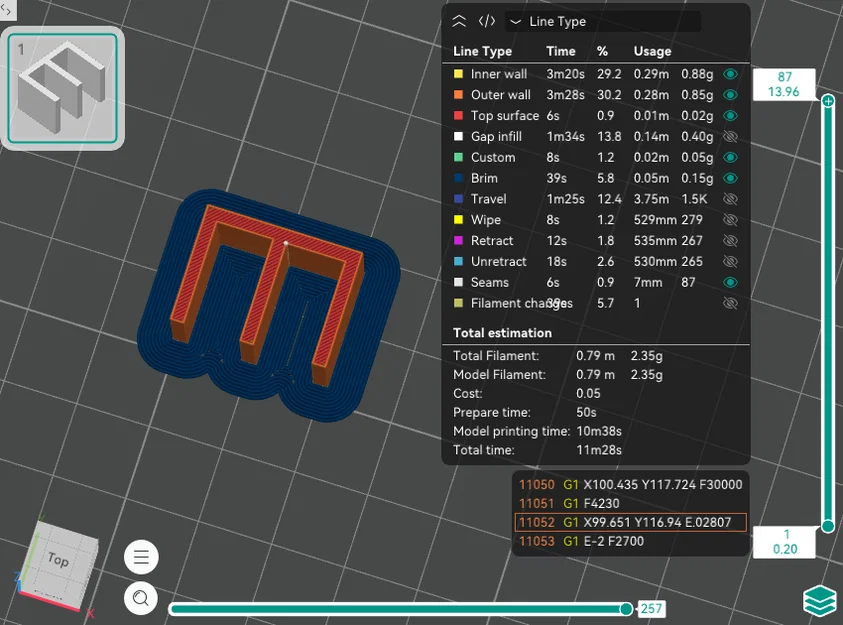Click the white seam marker on model

[285, 243]
